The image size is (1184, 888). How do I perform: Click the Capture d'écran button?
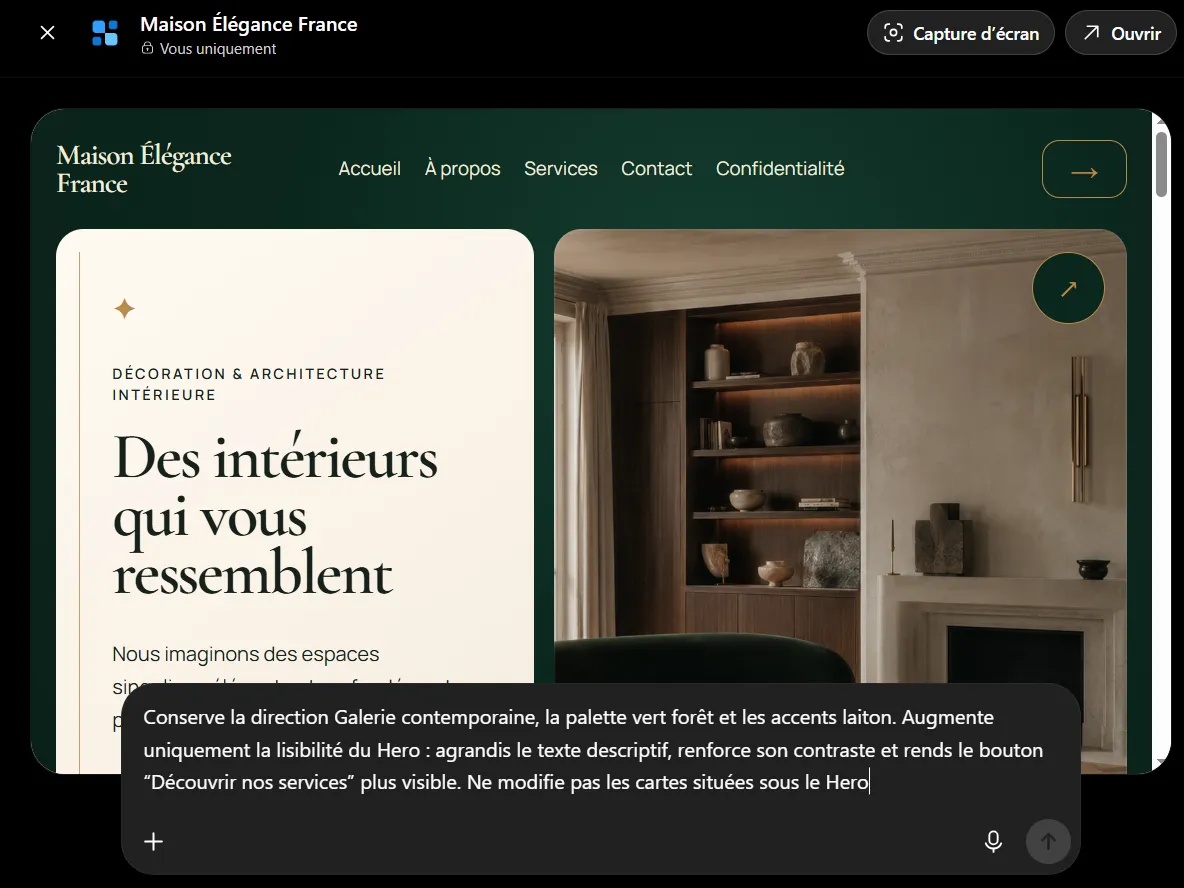click(x=960, y=33)
